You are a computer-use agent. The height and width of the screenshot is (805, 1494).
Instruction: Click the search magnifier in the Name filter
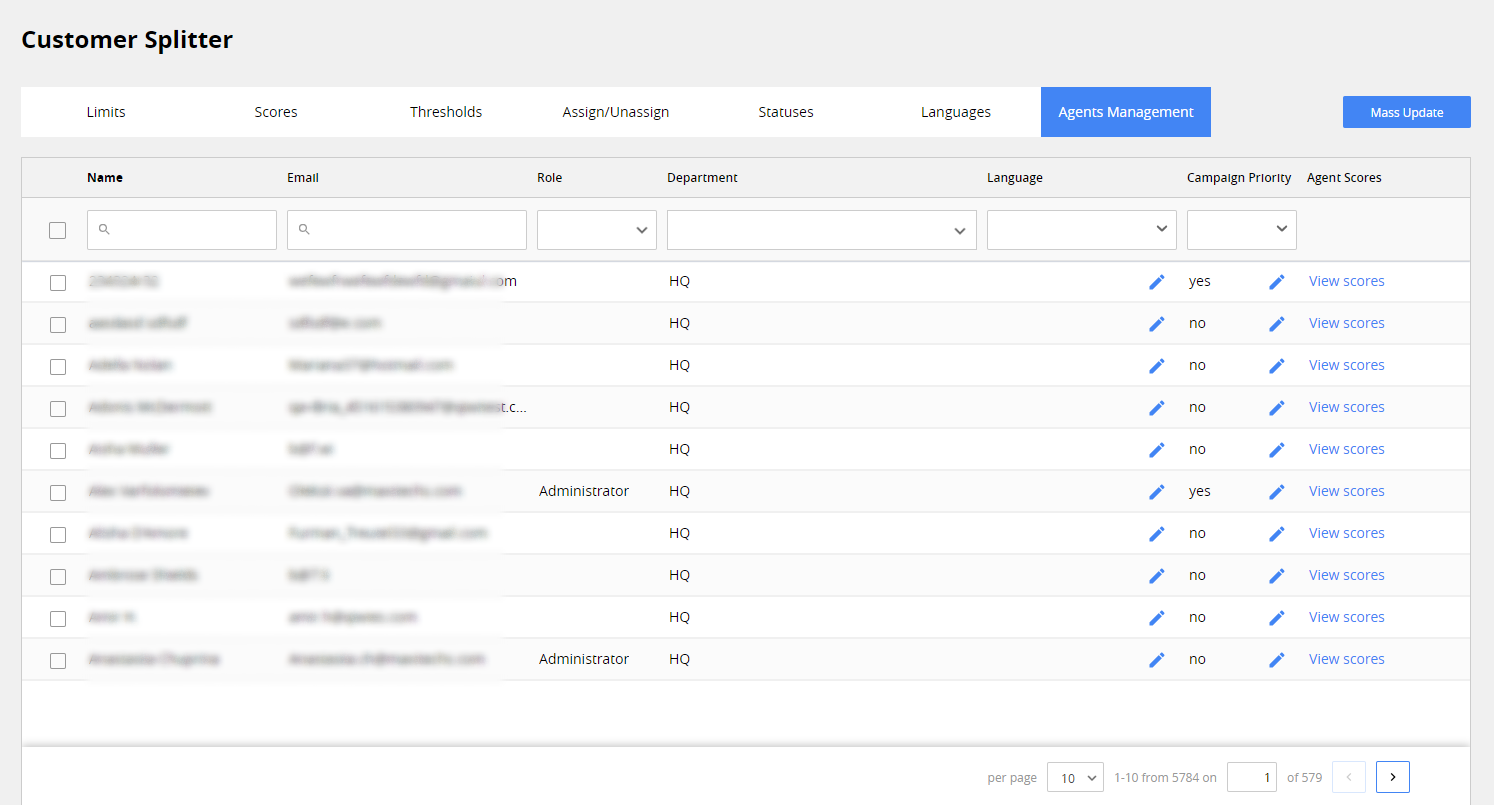tap(104, 229)
